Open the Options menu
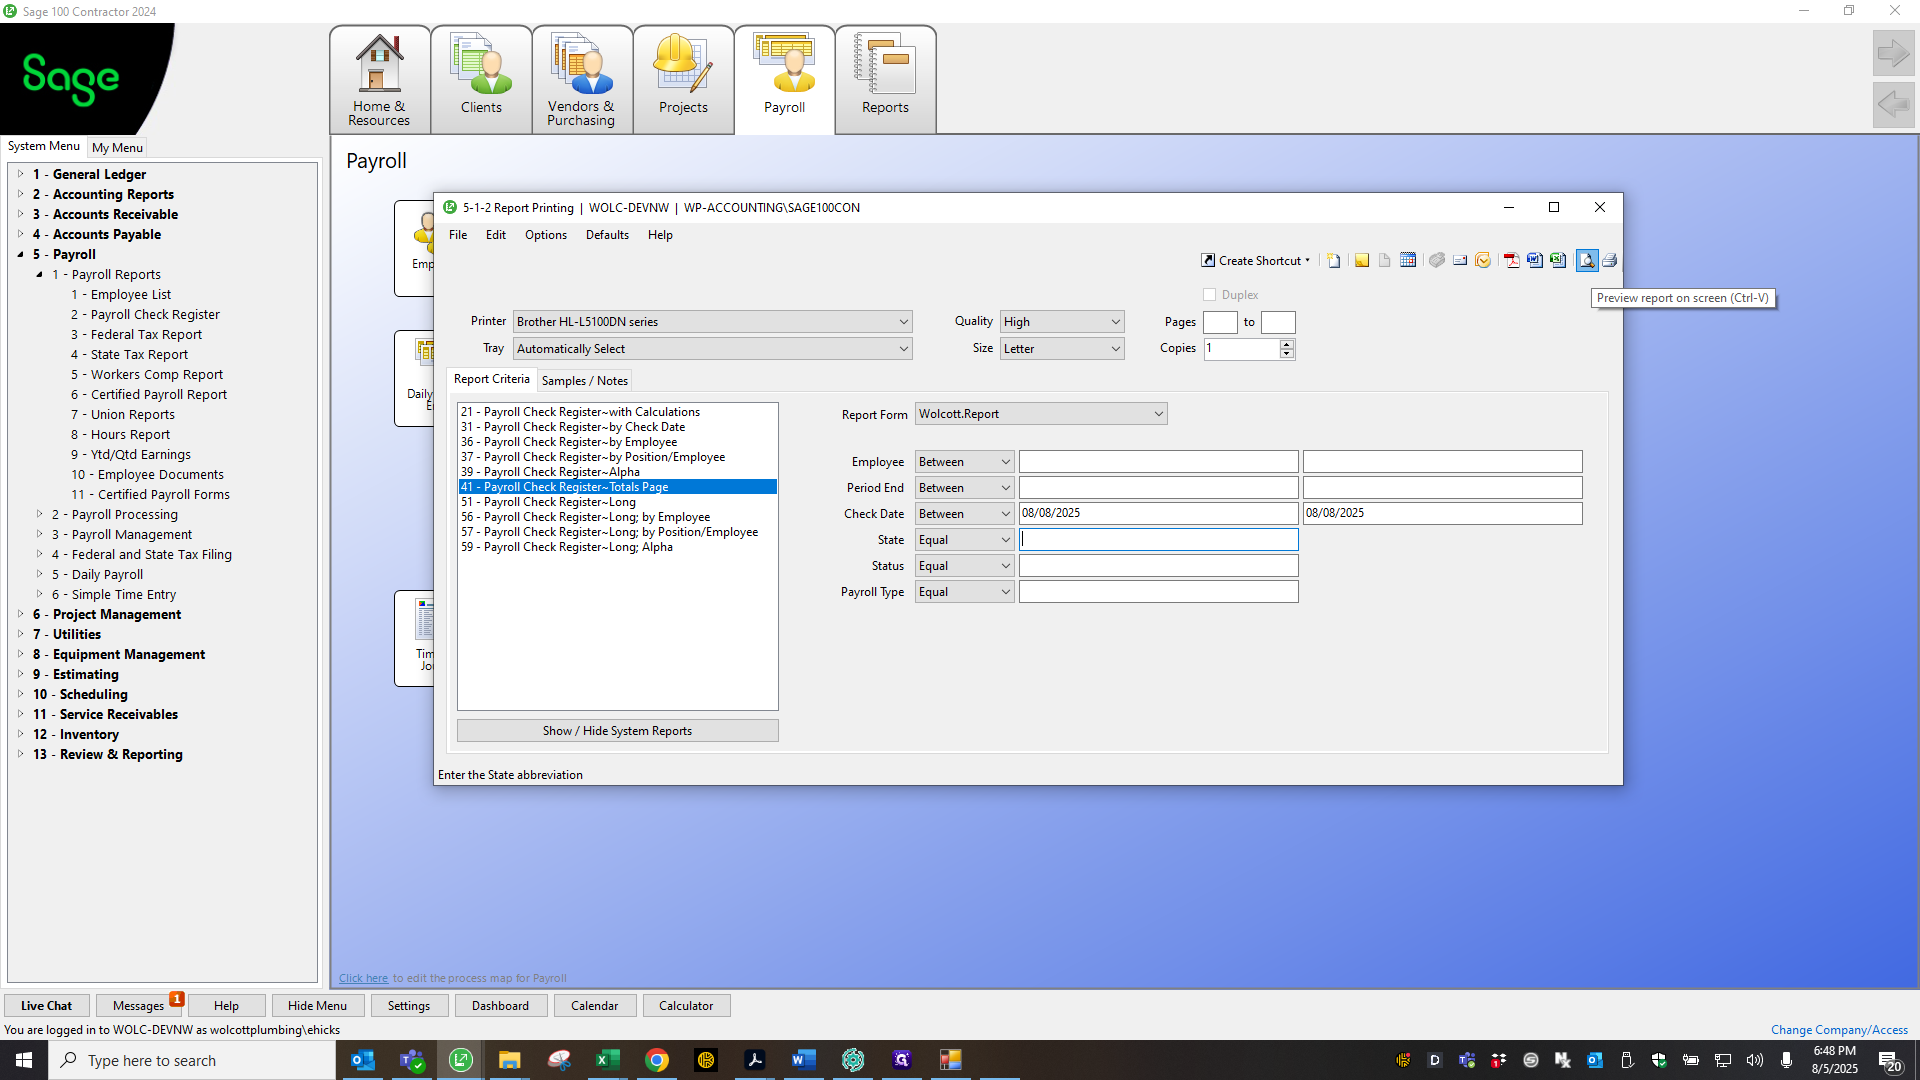The width and height of the screenshot is (1920, 1080). click(x=546, y=235)
